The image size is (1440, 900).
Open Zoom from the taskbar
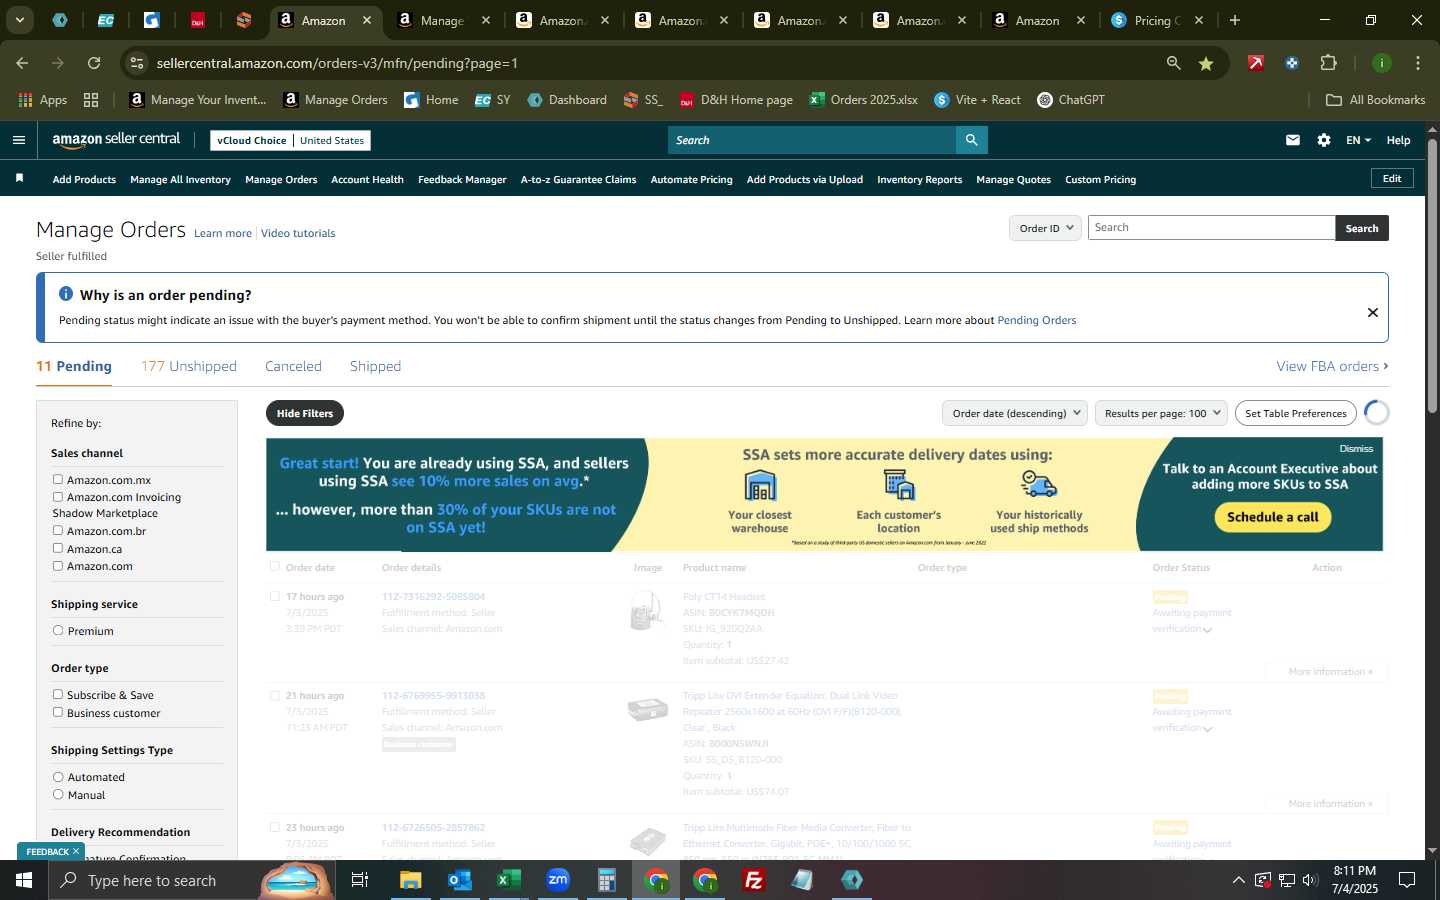pos(558,880)
